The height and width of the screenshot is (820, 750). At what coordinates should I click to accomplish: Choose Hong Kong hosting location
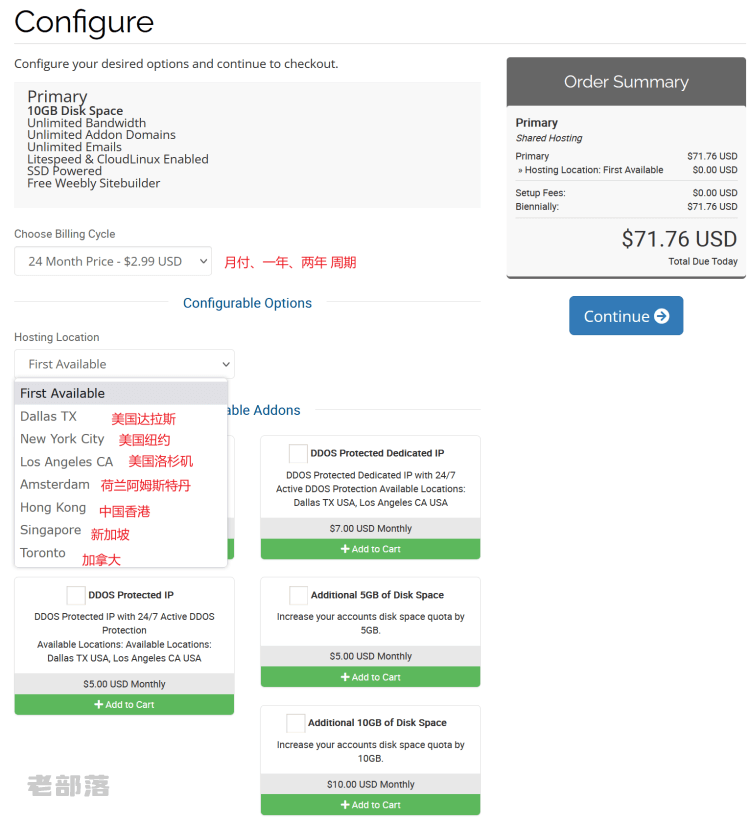[53, 507]
